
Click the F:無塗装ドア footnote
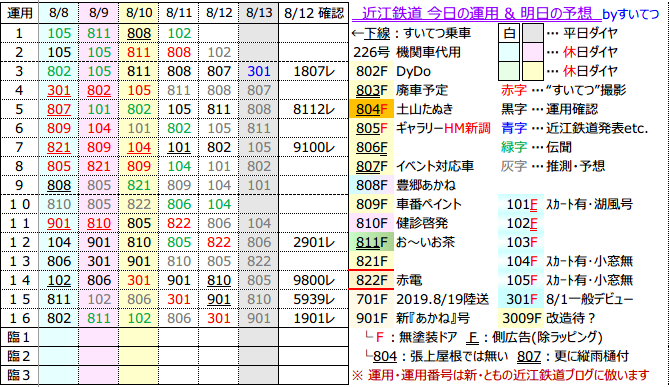tap(412, 338)
